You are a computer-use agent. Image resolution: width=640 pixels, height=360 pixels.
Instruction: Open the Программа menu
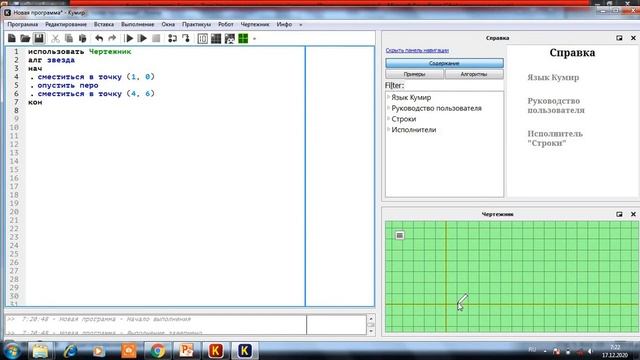click(x=23, y=24)
